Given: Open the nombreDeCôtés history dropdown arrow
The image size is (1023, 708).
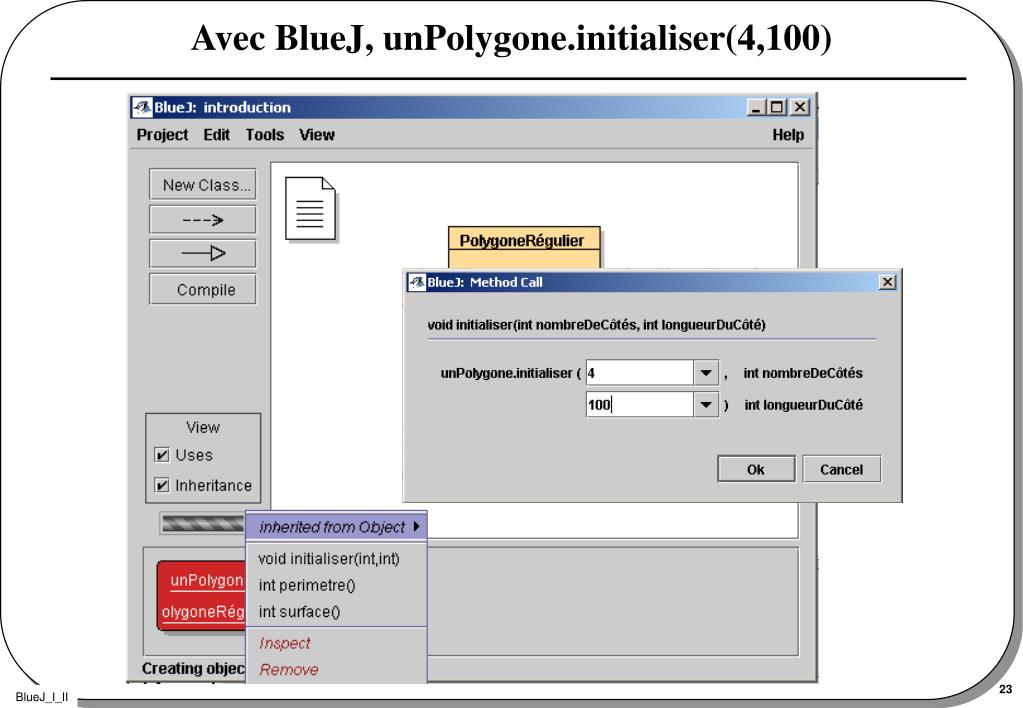Looking at the screenshot, I should [706, 373].
